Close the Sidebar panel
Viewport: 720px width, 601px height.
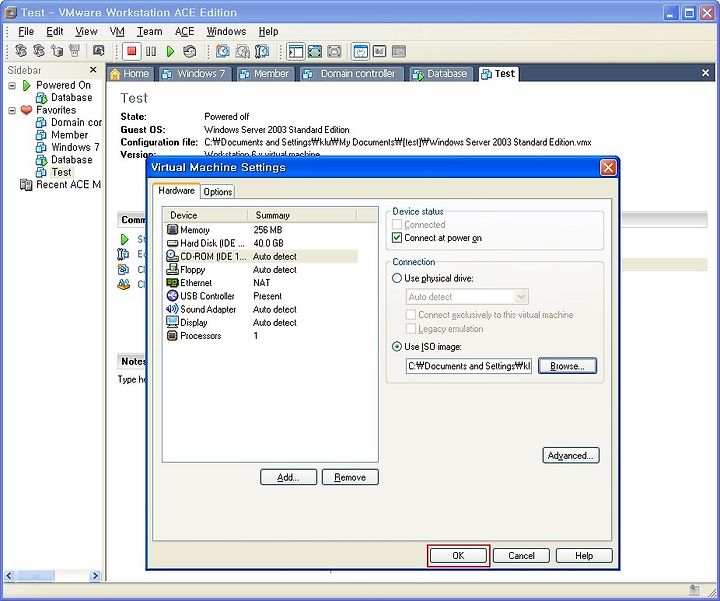click(93, 70)
